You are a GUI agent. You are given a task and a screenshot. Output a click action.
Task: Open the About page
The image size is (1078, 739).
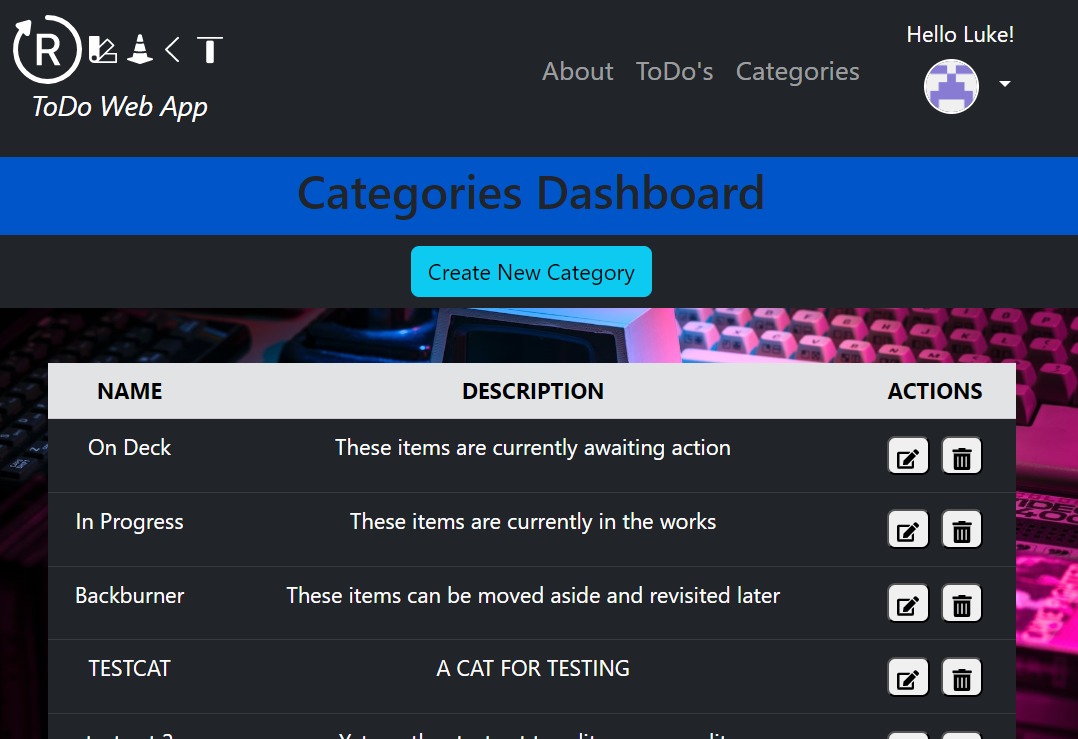(578, 71)
